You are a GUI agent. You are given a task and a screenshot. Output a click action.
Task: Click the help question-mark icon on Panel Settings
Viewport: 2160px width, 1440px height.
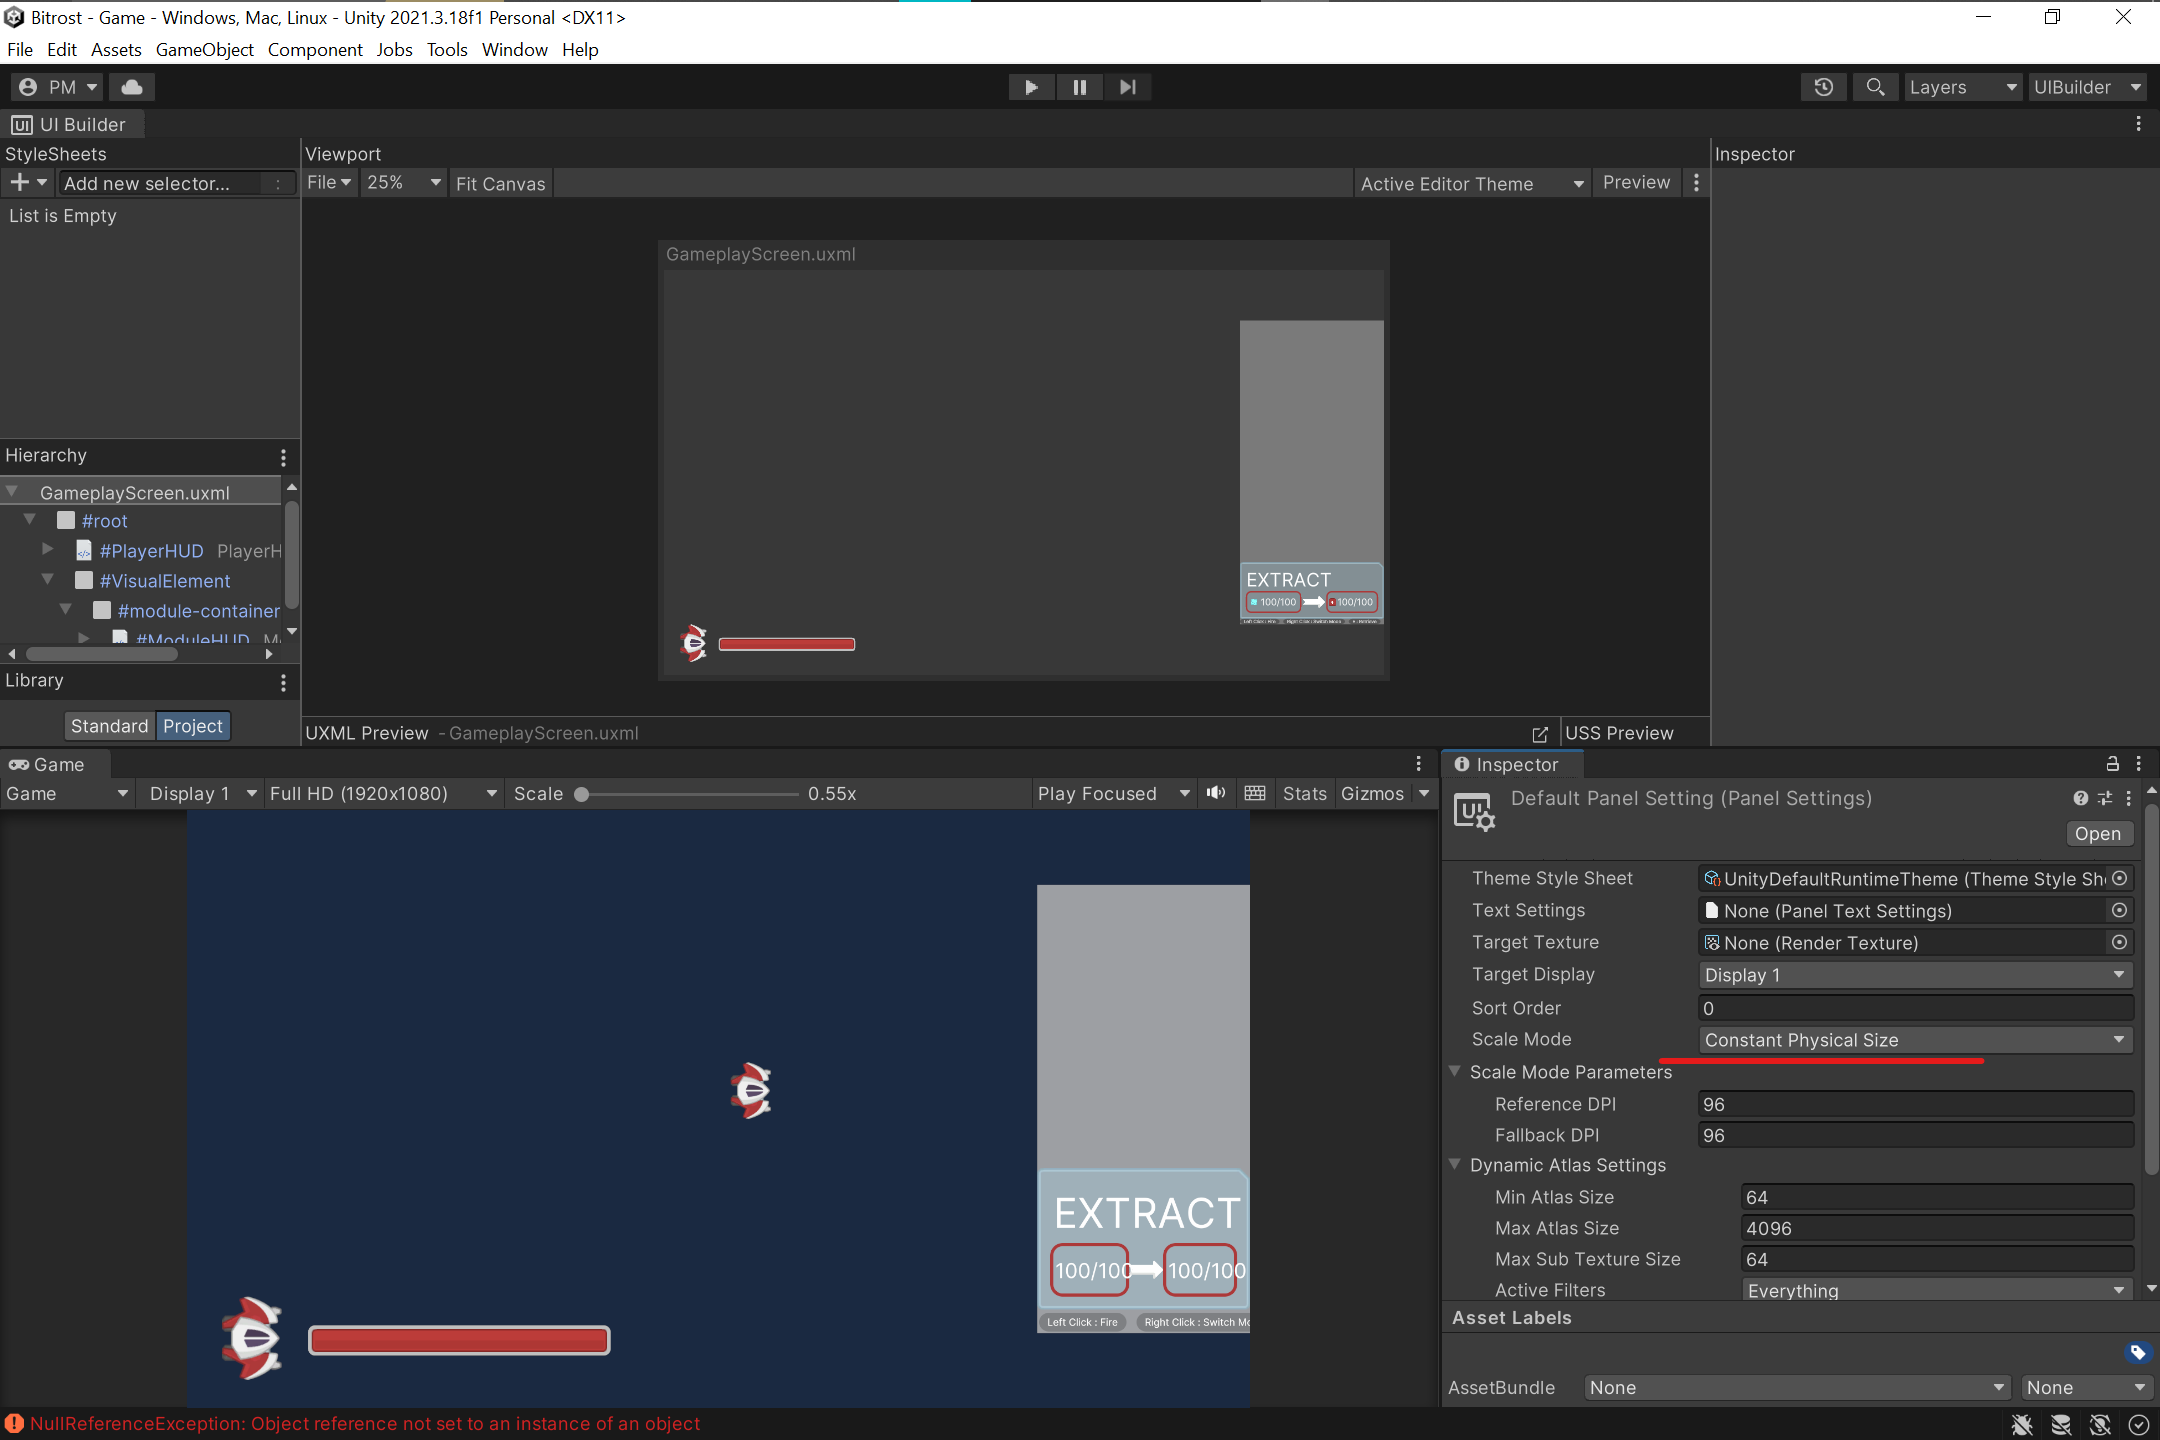[x=2081, y=798]
